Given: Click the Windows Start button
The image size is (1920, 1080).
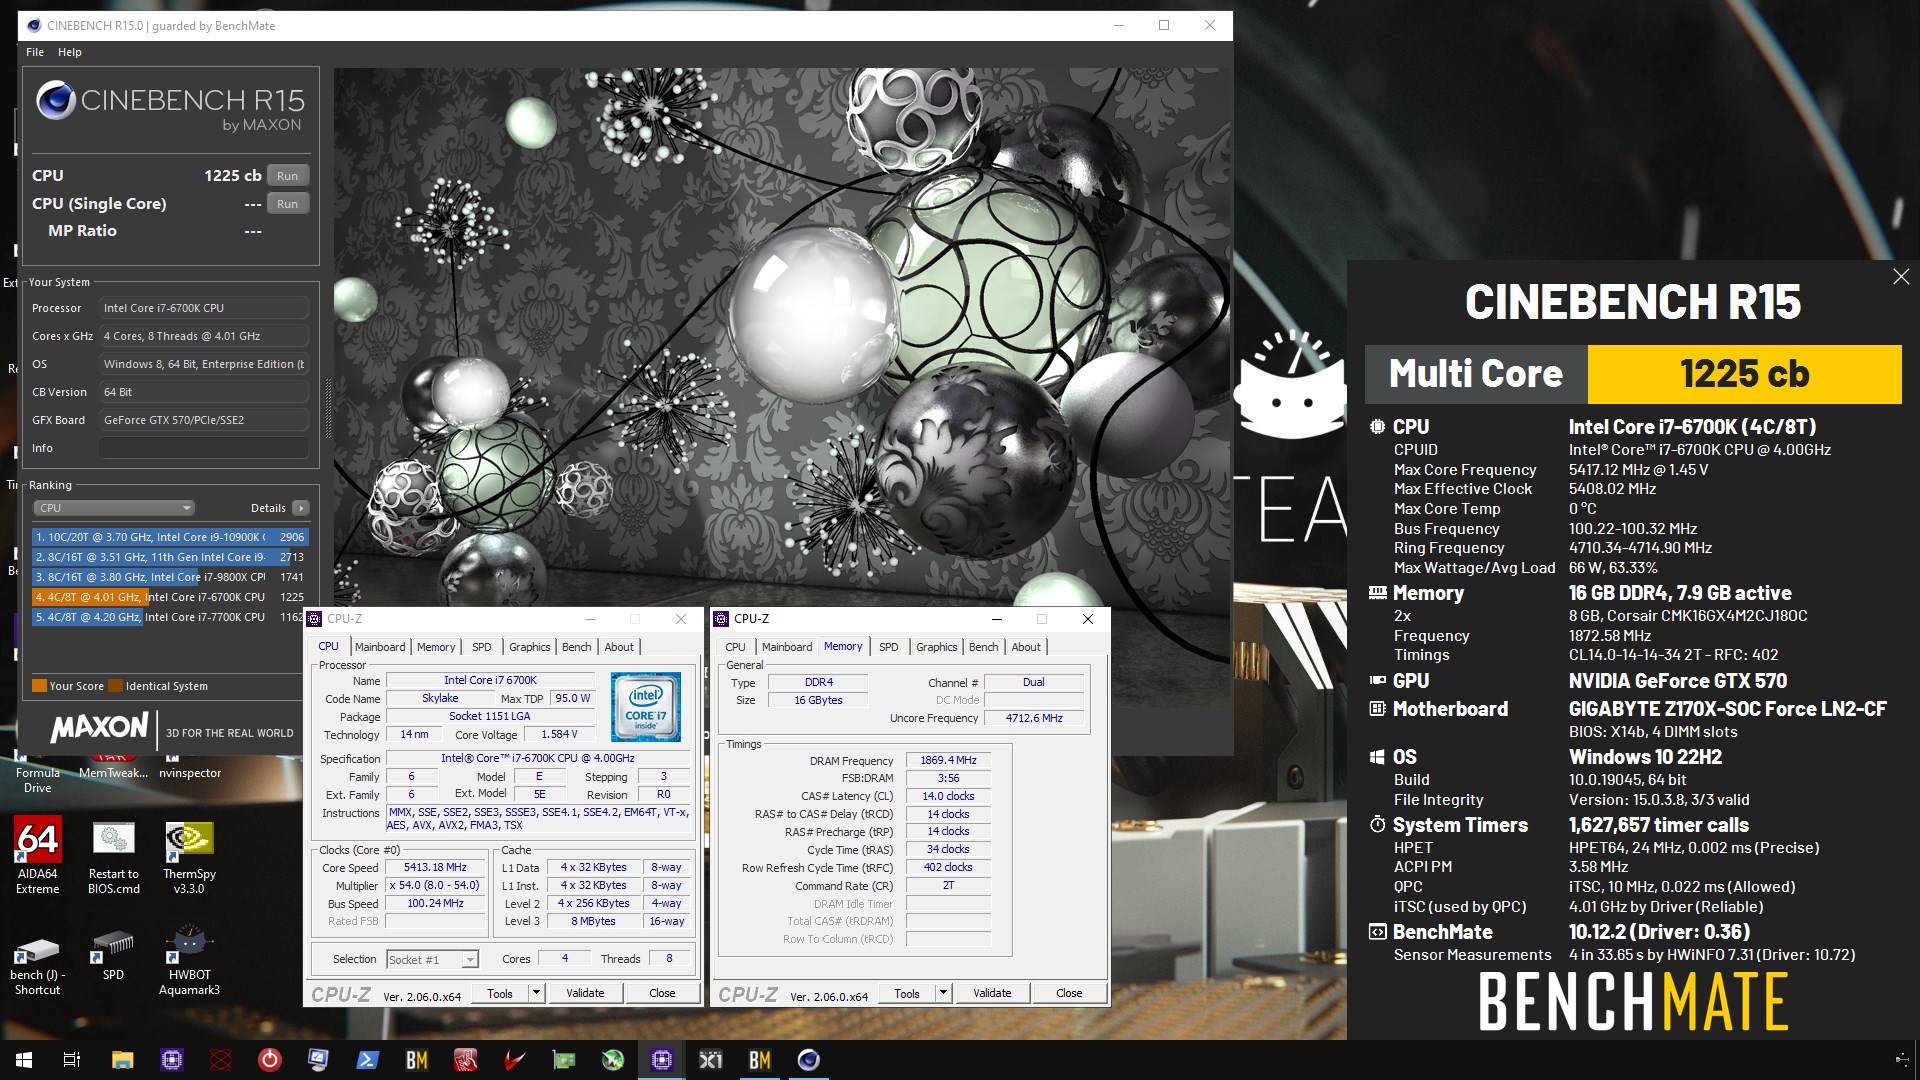Looking at the screenshot, I should click(x=24, y=1060).
